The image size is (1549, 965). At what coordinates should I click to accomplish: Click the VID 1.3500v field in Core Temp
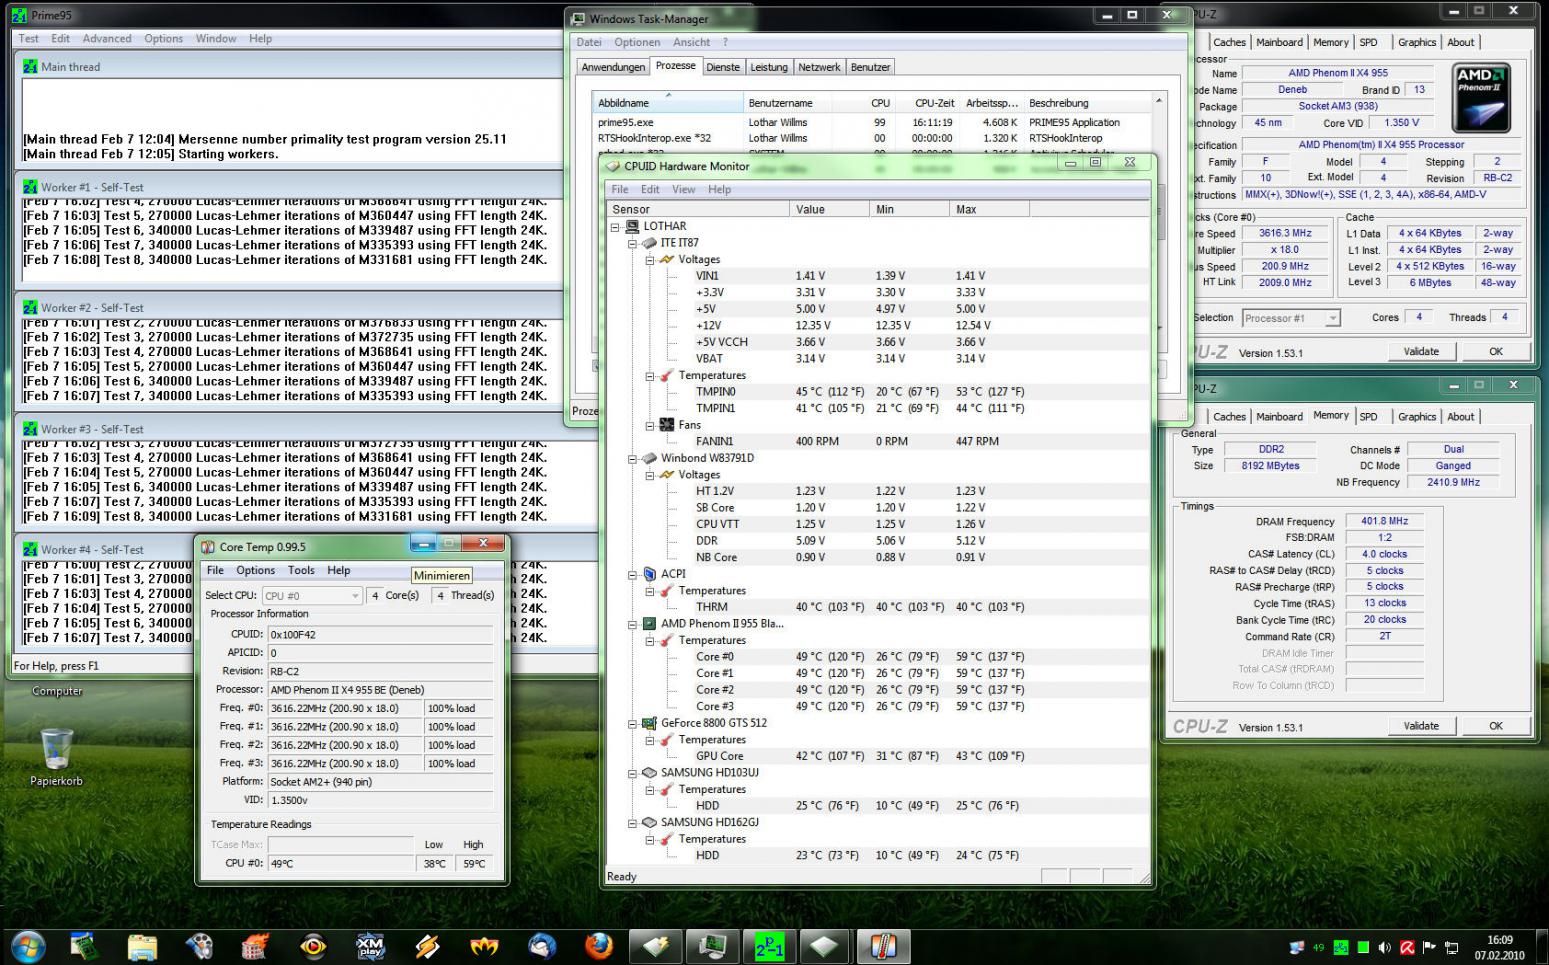(x=380, y=800)
